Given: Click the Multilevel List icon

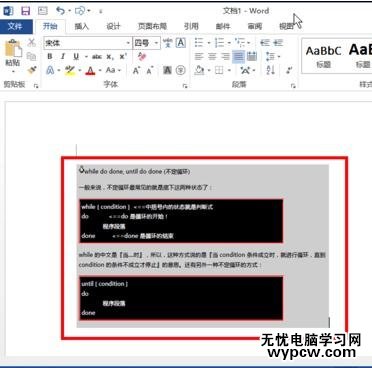Looking at the screenshot, I should pos(239,43).
